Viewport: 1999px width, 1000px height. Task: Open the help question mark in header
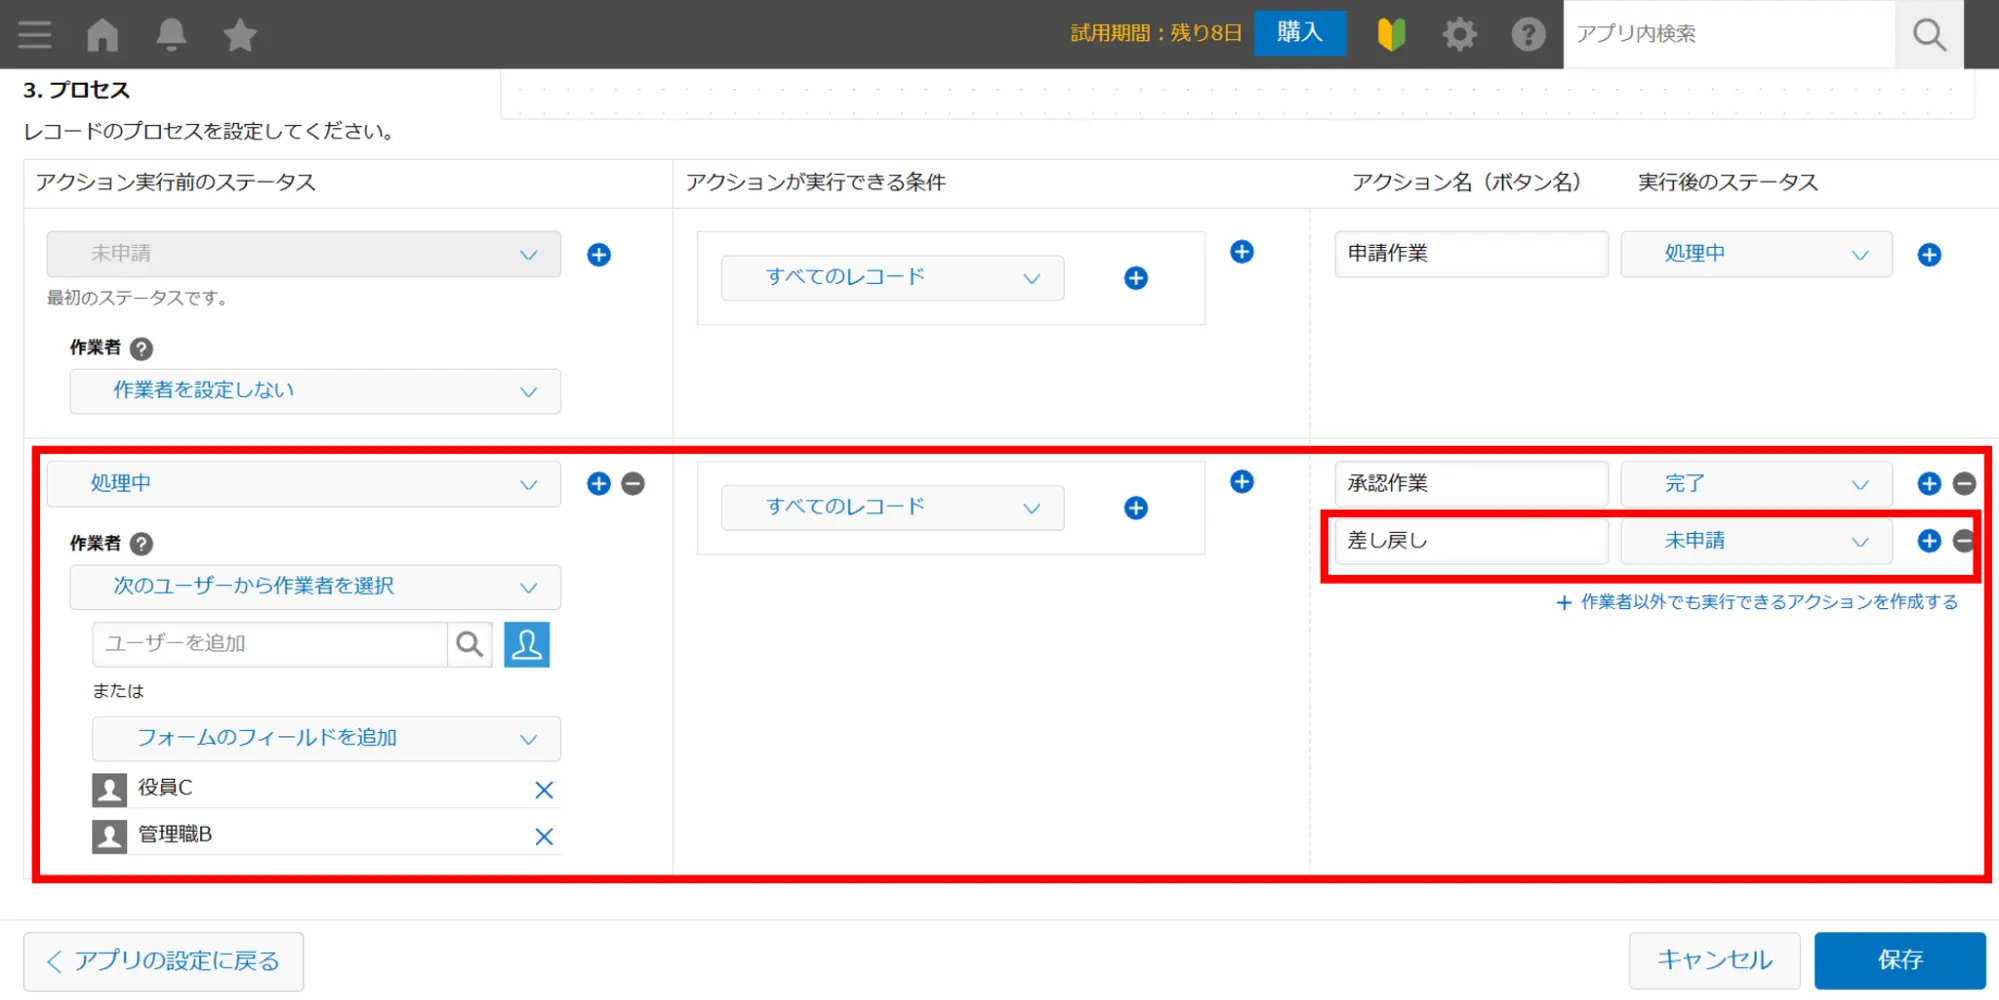(x=1527, y=35)
